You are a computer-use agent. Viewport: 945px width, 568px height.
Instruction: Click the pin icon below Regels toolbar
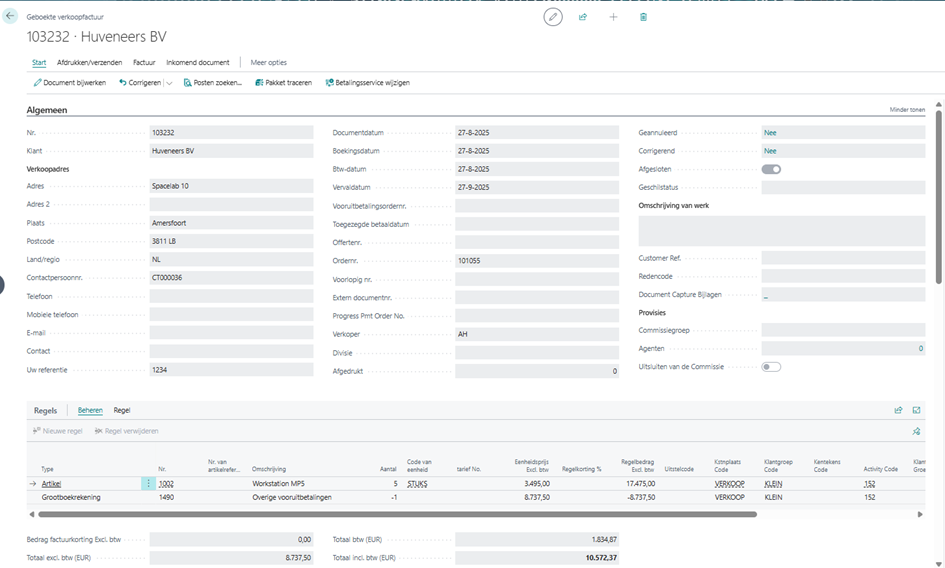point(916,431)
